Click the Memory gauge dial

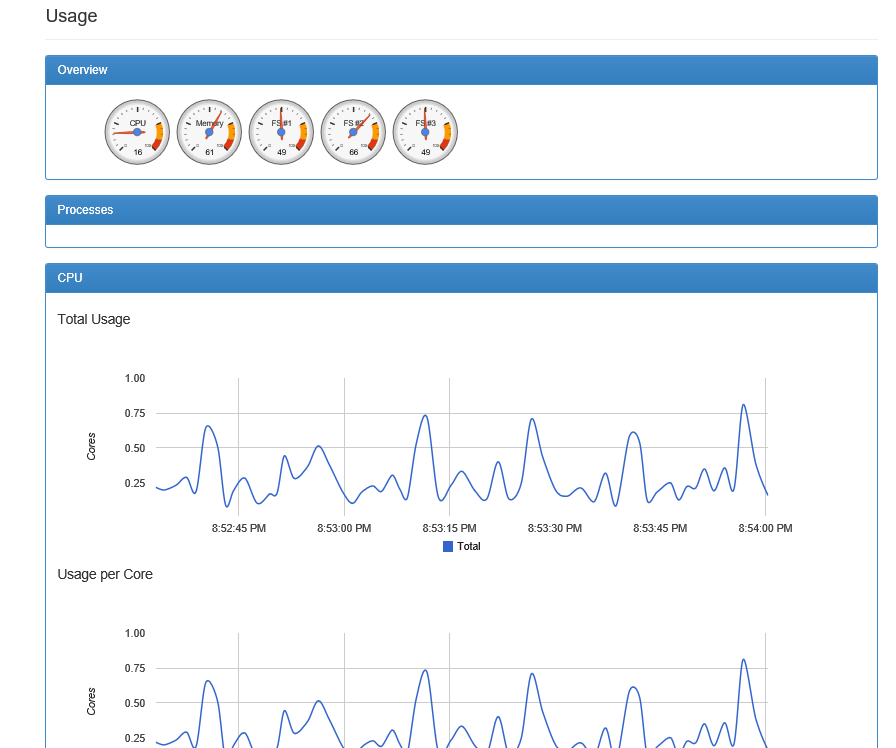[x=209, y=132]
